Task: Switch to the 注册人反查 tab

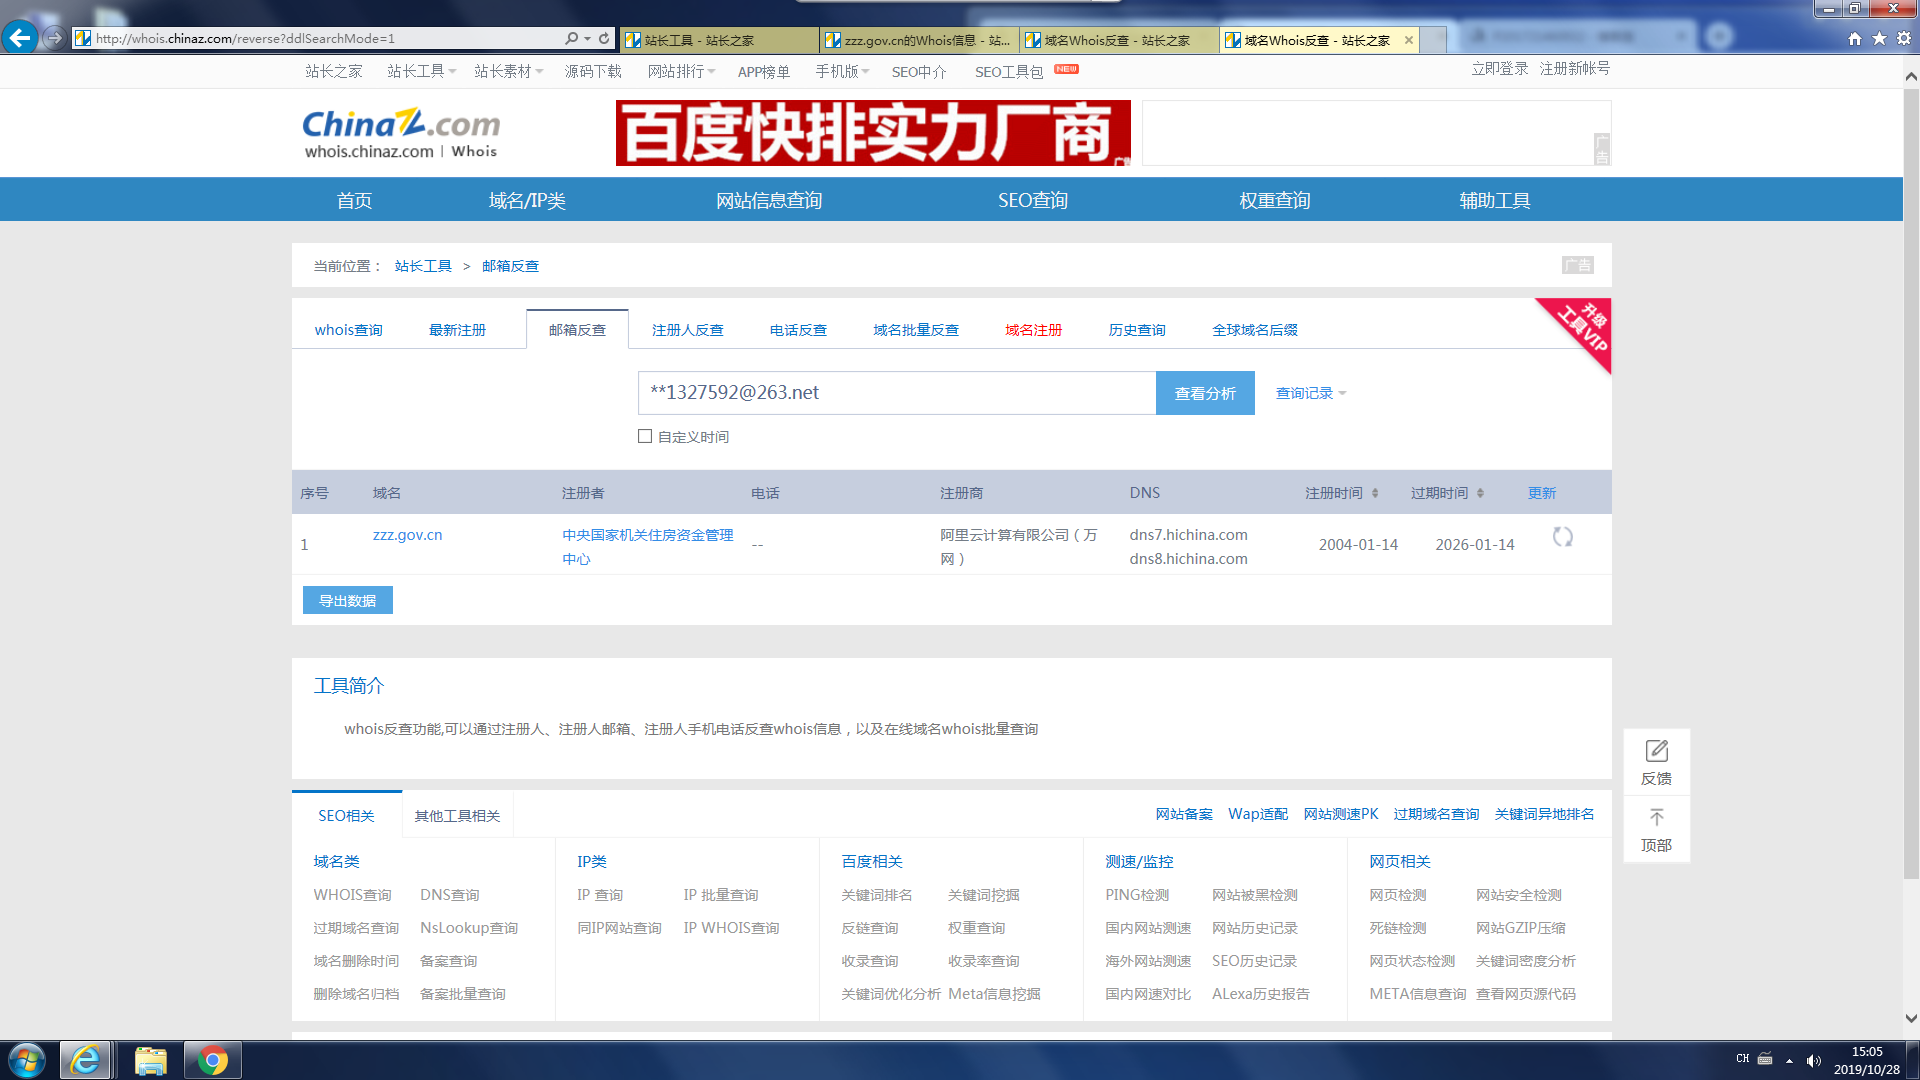Action: click(687, 330)
